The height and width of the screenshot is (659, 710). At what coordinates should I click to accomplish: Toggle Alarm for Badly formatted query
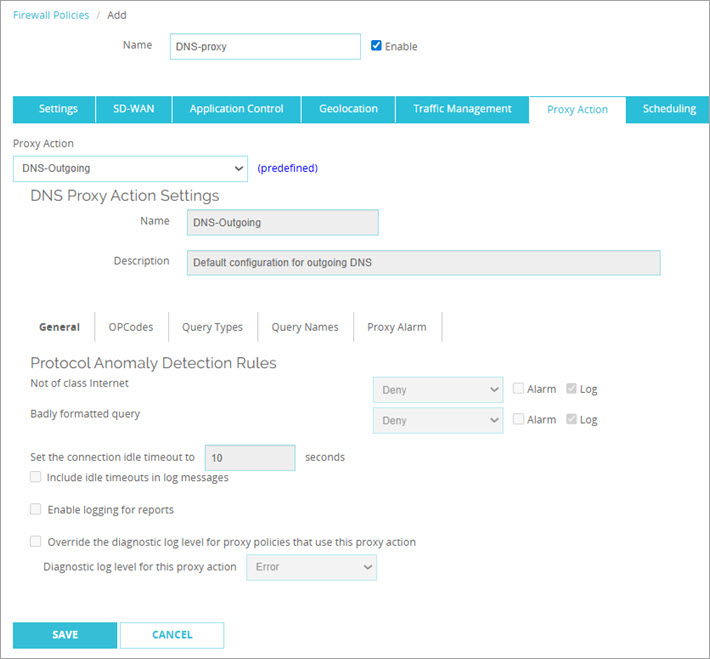pos(518,419)
